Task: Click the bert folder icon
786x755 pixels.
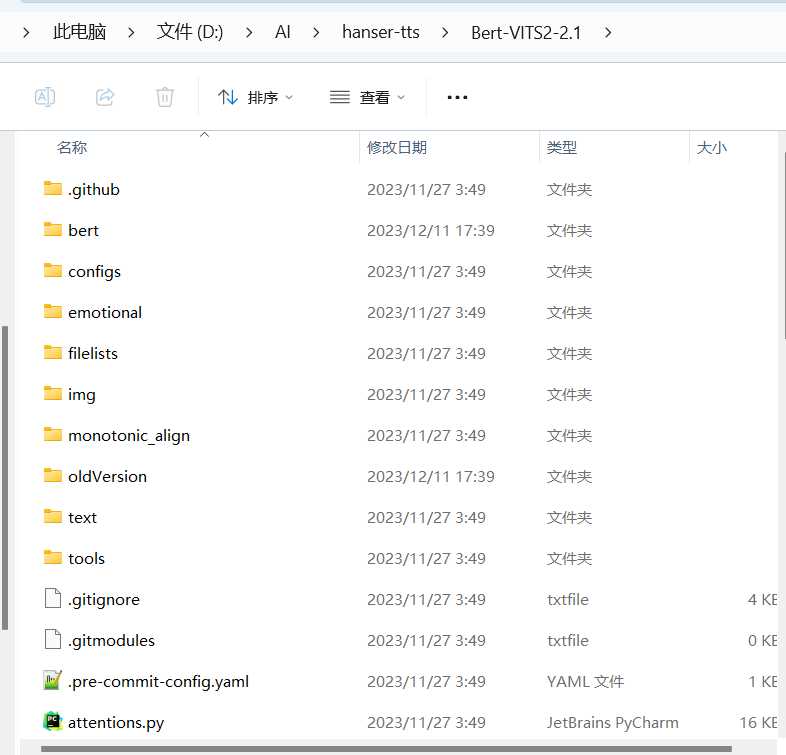Action: click(53, 230)
